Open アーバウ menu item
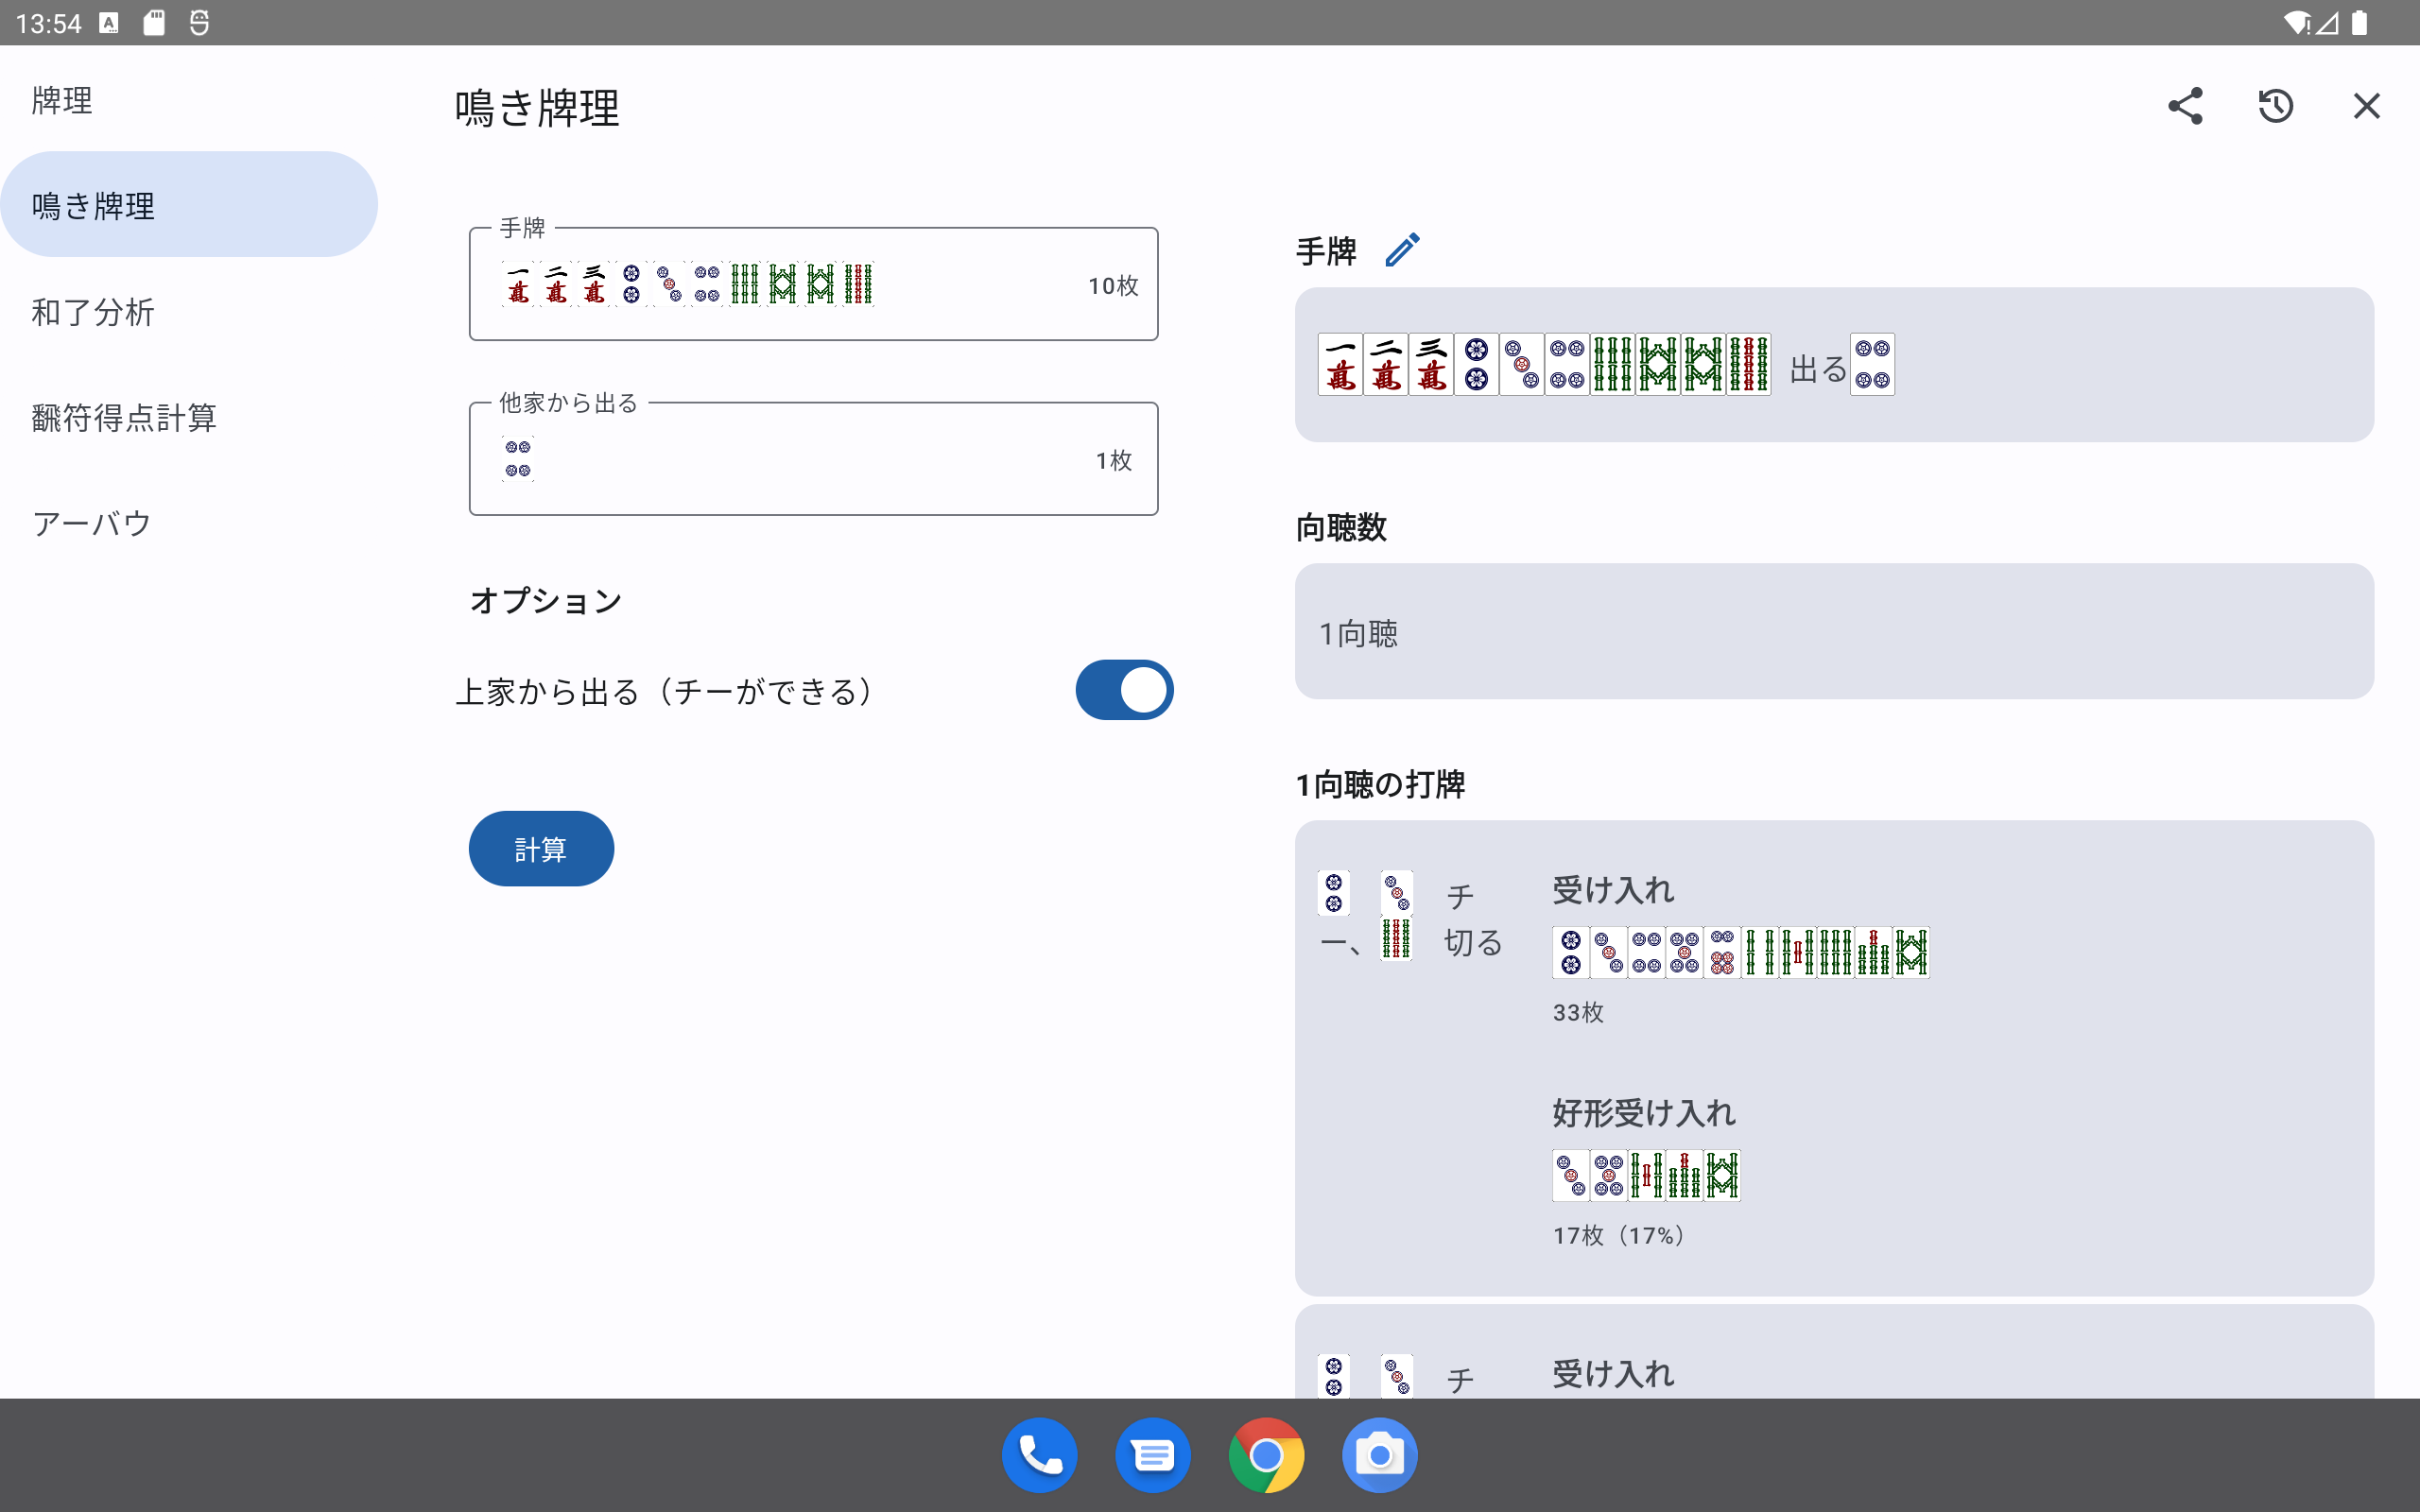2420x1512 pixels. point(92,523)
